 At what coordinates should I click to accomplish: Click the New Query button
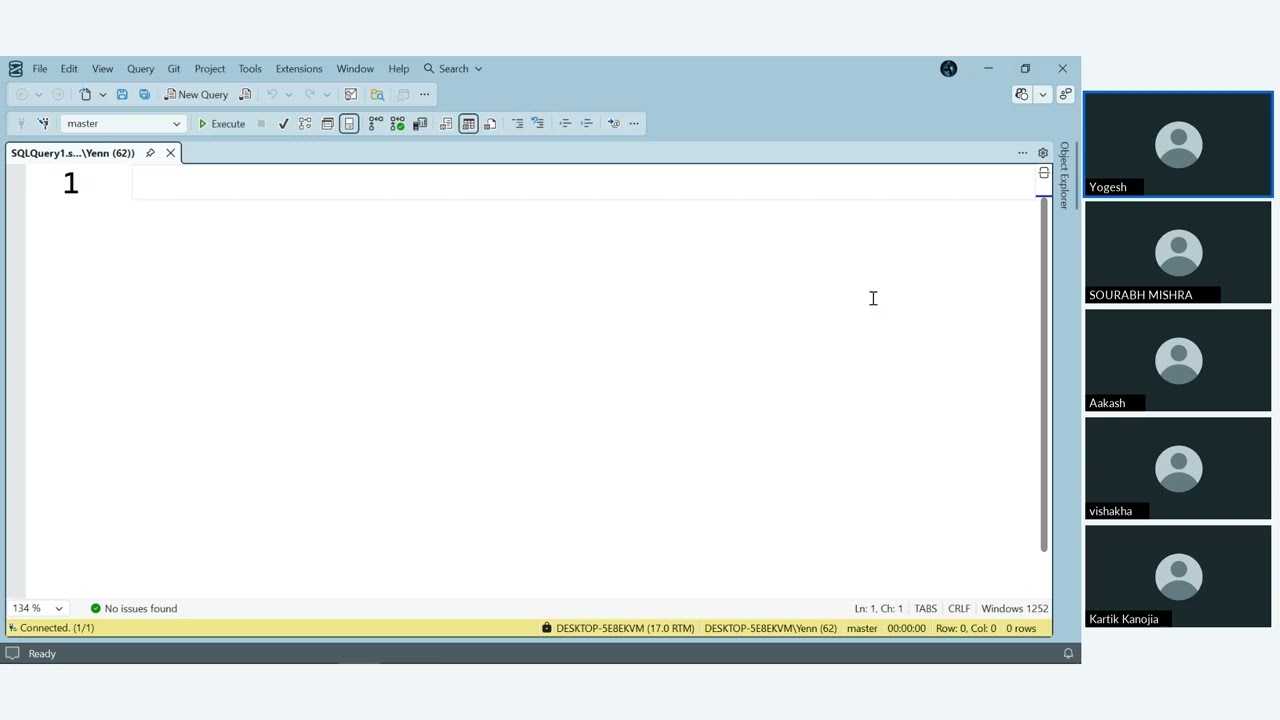pyautogui.click(x=196, y=94)
